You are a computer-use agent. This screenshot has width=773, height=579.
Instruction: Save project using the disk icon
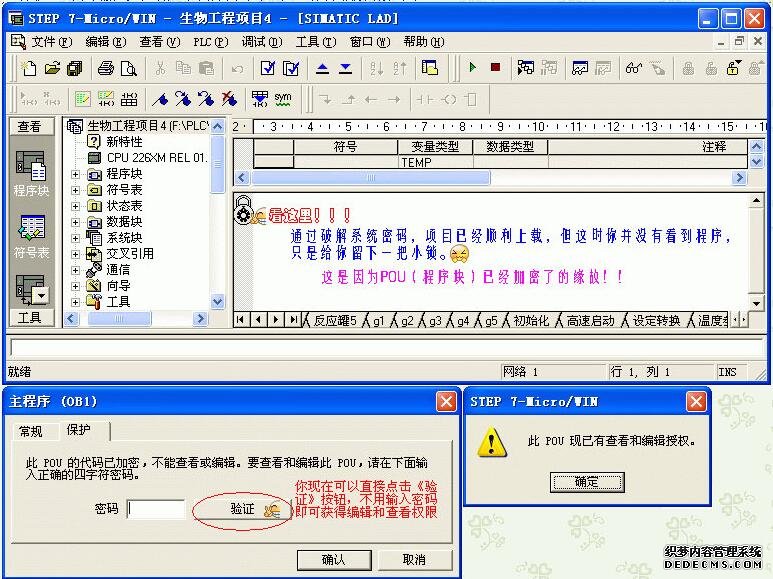(74, 68)
